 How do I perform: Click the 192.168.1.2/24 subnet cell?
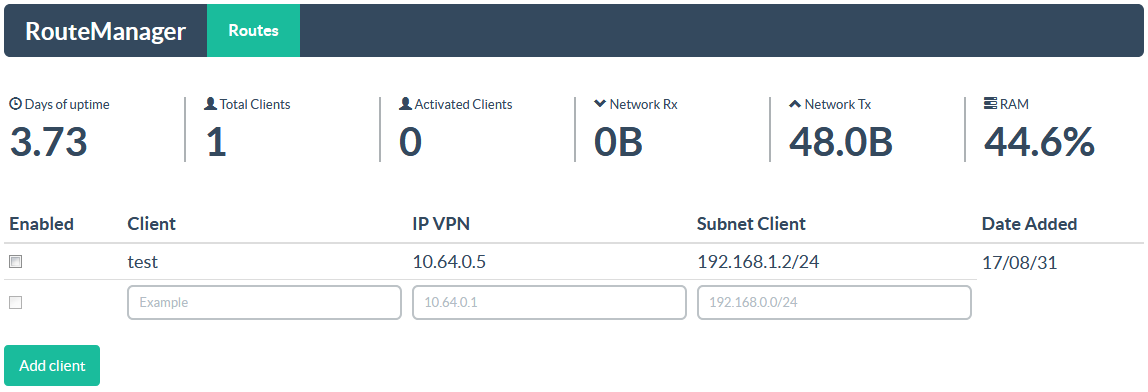[758, 262]
